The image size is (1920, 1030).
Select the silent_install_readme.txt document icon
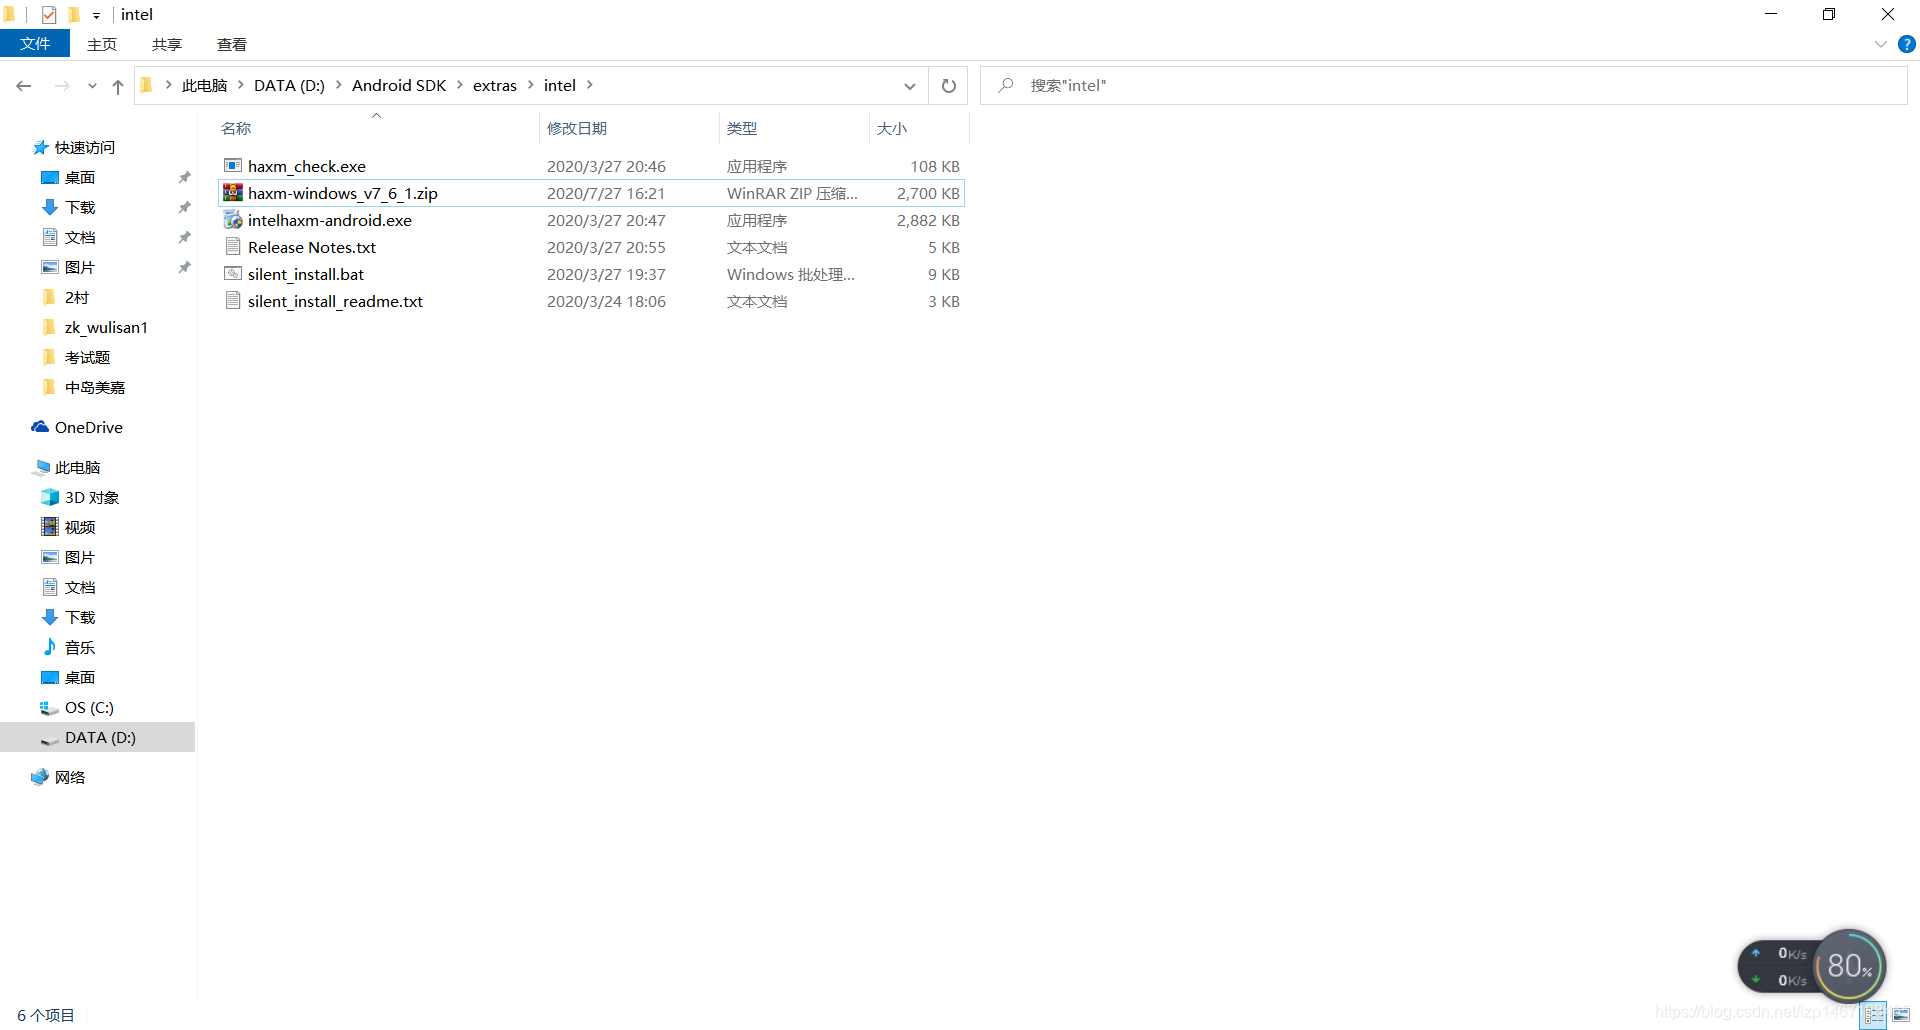[233, 301]
